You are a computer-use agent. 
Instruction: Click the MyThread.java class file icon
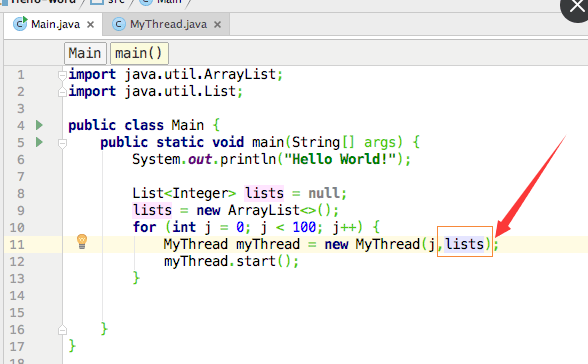tap(119, 24)
